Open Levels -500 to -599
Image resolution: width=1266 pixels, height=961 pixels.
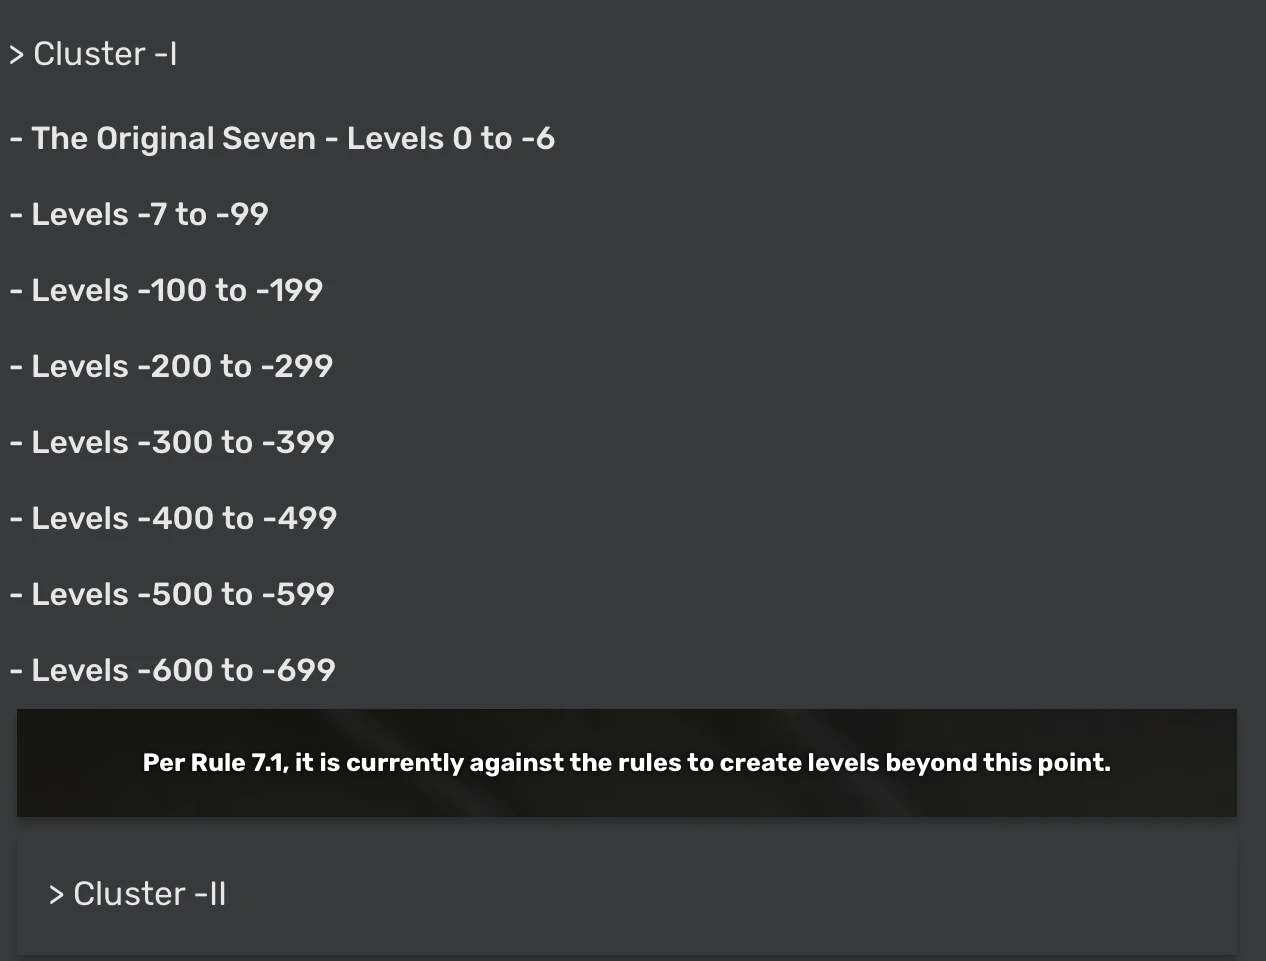(x=171, y=594)
